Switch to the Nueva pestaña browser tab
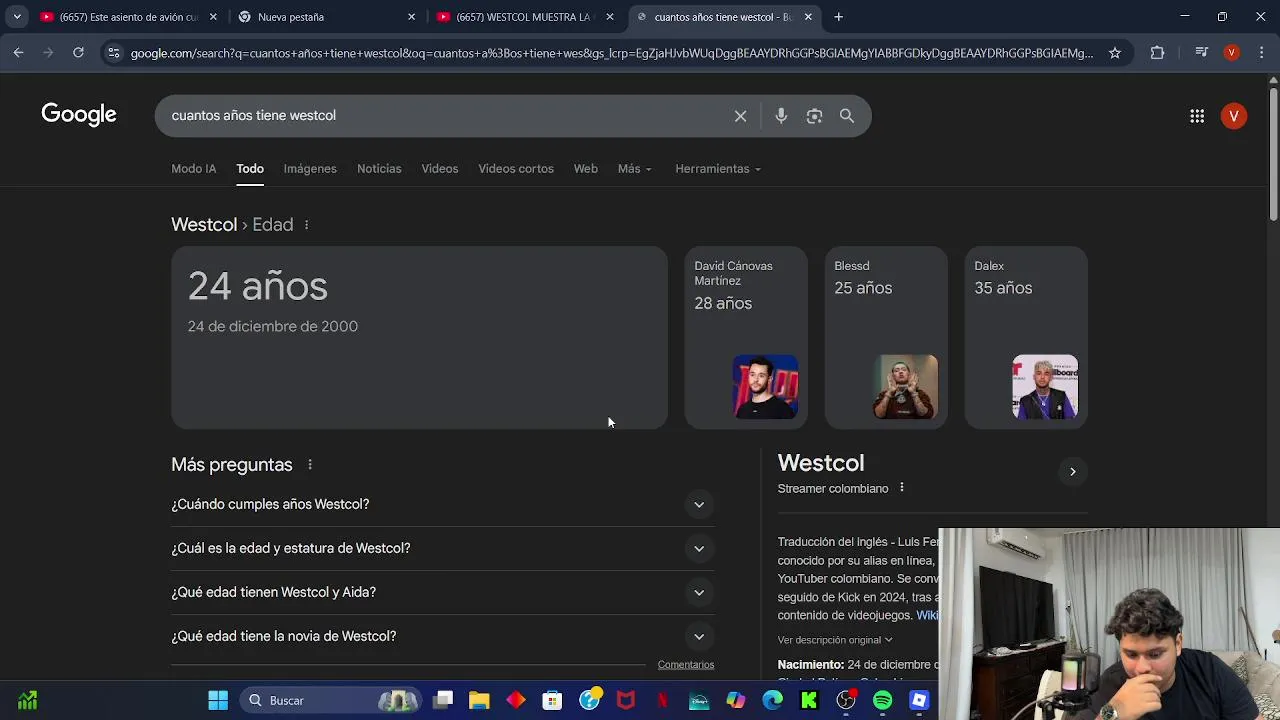 click(325, 17)
